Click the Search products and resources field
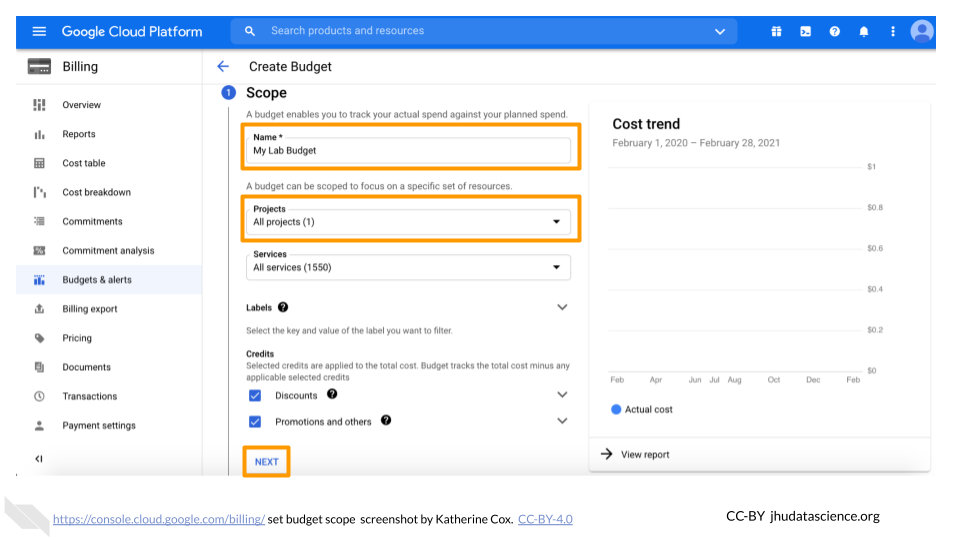Image resolution: width=960 pixels, height=540 pixels. (x=484, y=31)
